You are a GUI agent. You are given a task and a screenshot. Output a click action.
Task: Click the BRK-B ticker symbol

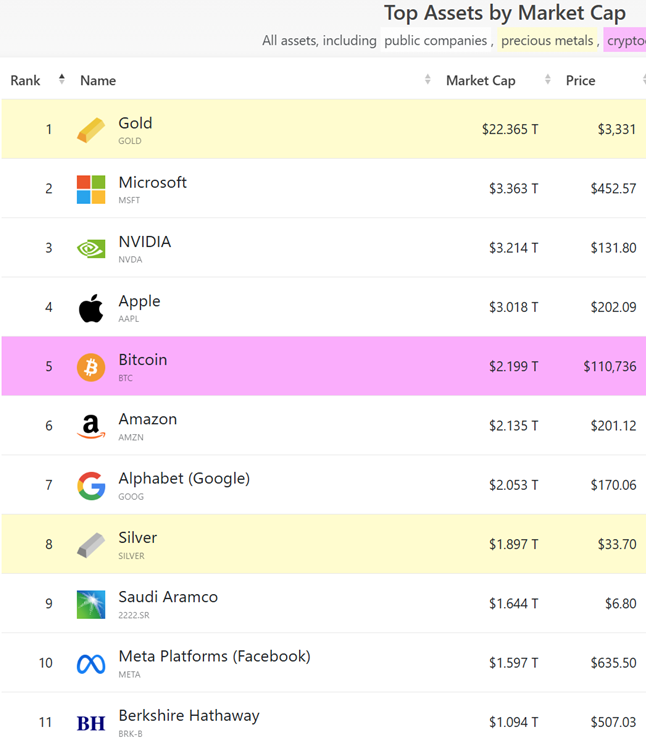[x=130, y=734]
